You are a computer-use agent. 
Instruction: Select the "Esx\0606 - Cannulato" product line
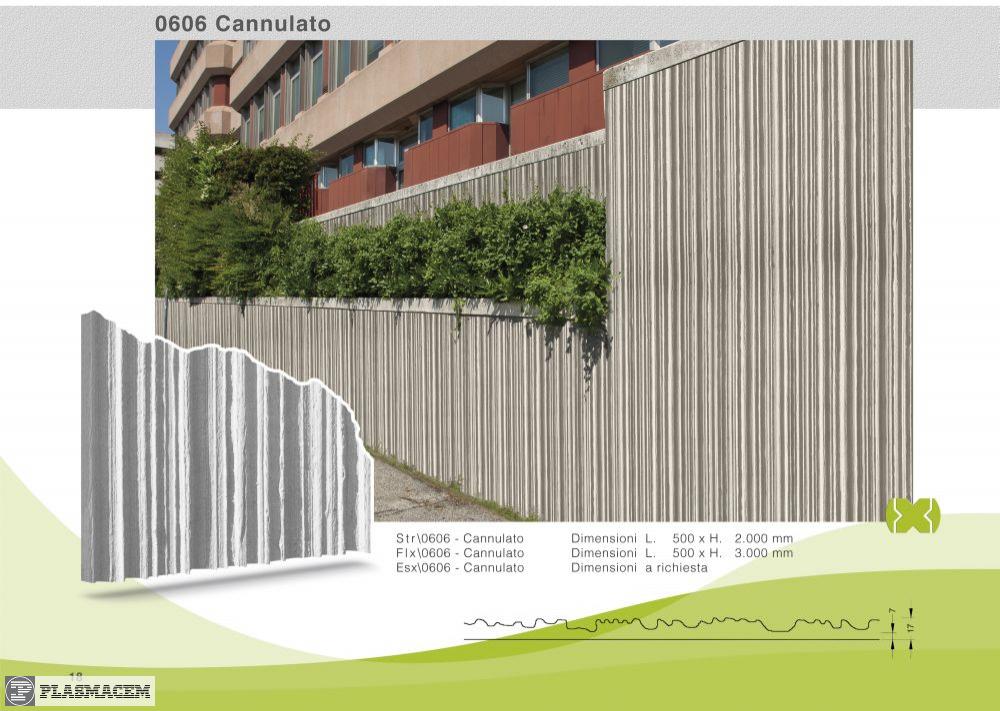pos(460,568)
